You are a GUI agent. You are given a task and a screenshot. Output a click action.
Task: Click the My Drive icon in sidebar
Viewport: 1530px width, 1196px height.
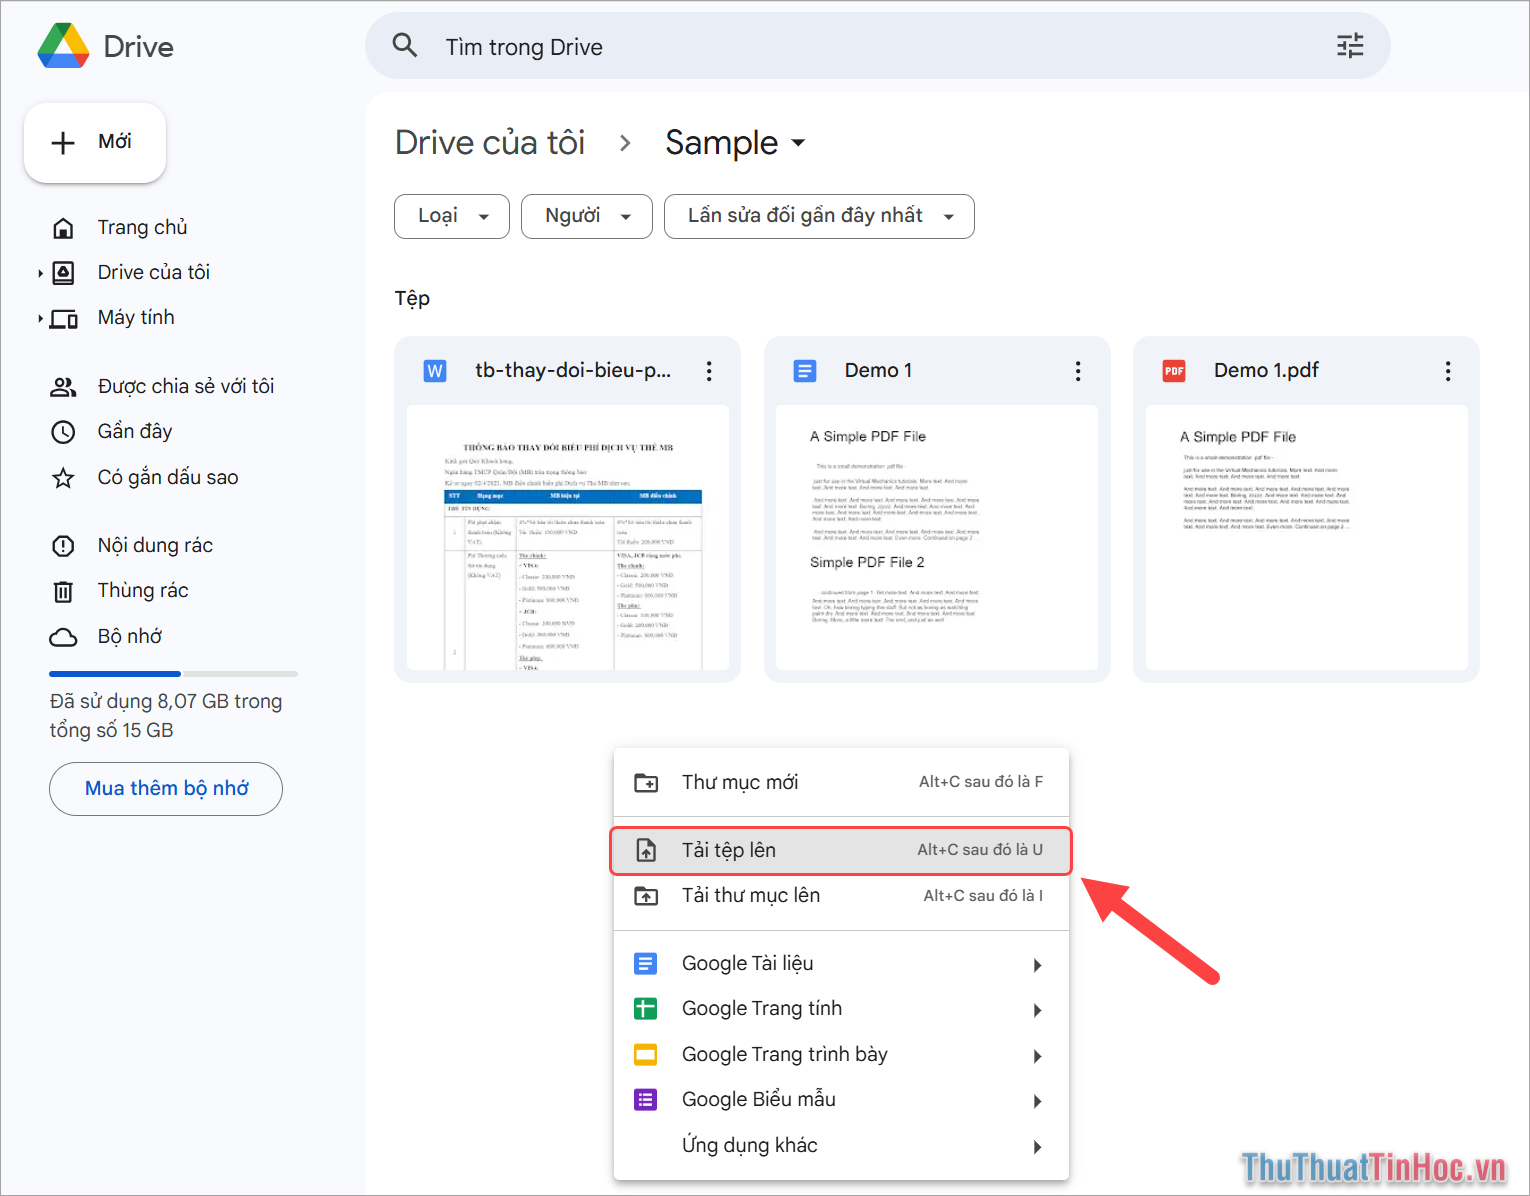point(63,273)
